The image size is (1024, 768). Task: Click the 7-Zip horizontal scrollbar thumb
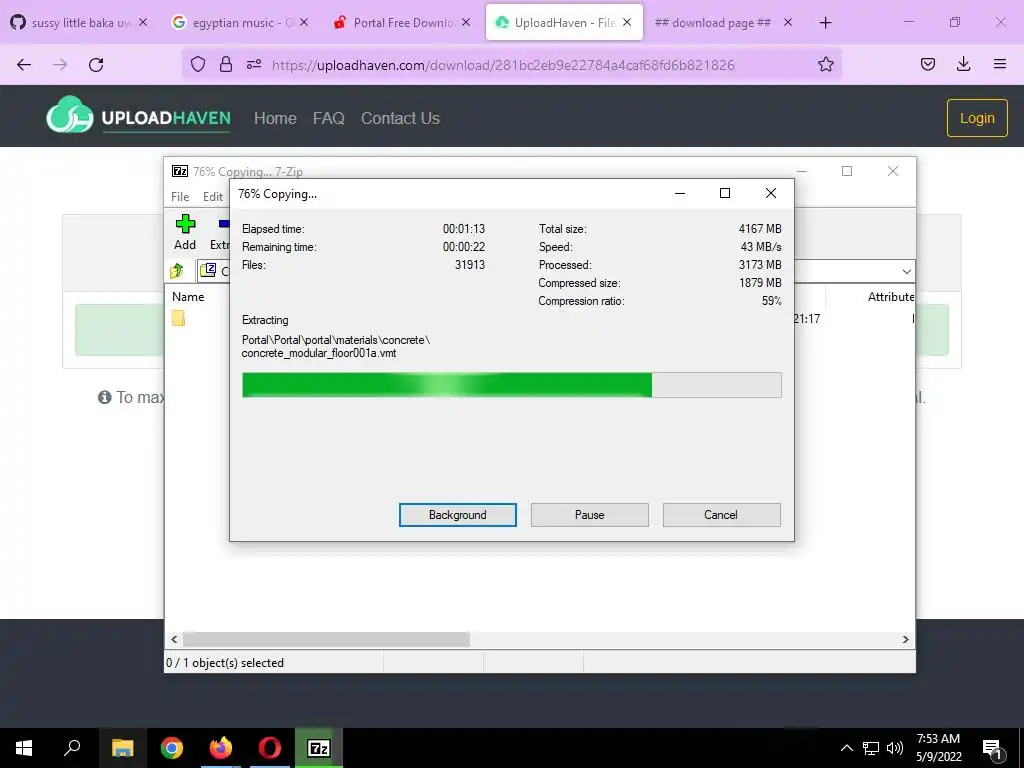tap(326, 639)
